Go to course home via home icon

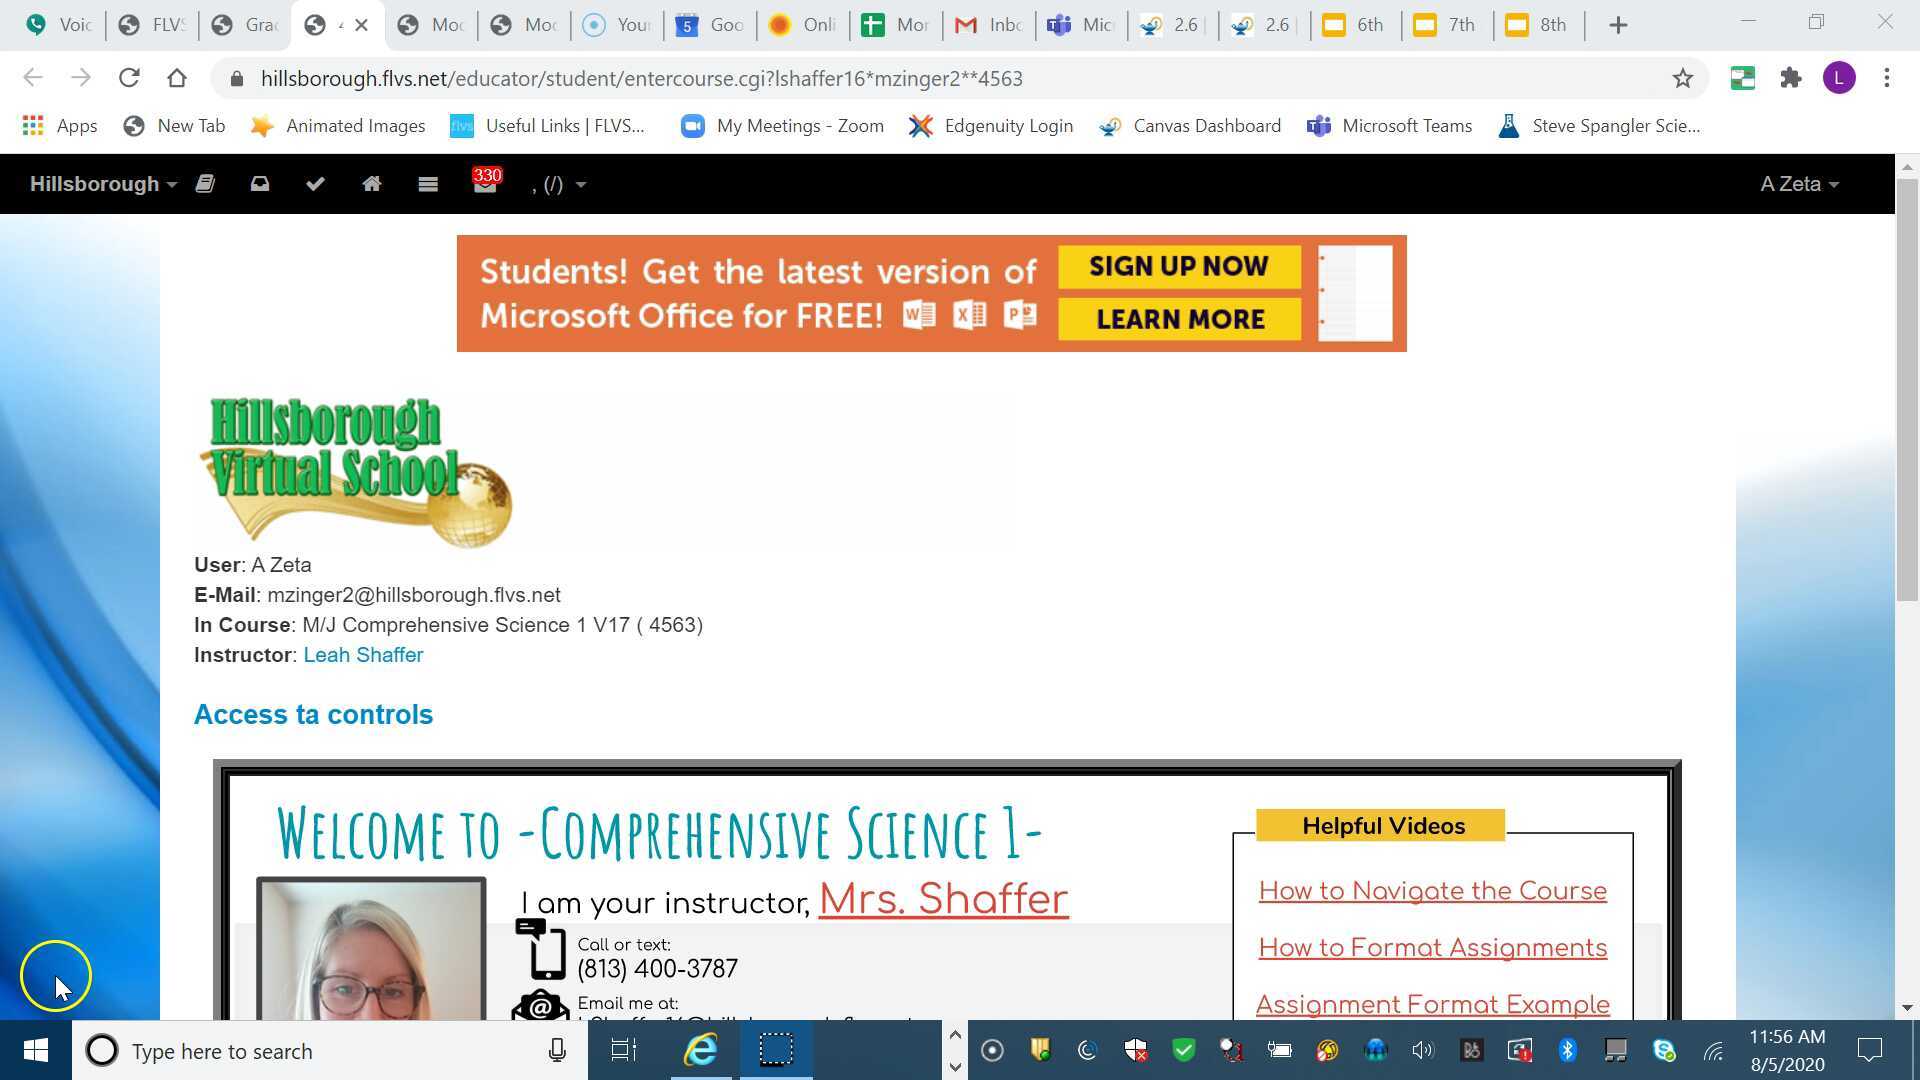371,184
